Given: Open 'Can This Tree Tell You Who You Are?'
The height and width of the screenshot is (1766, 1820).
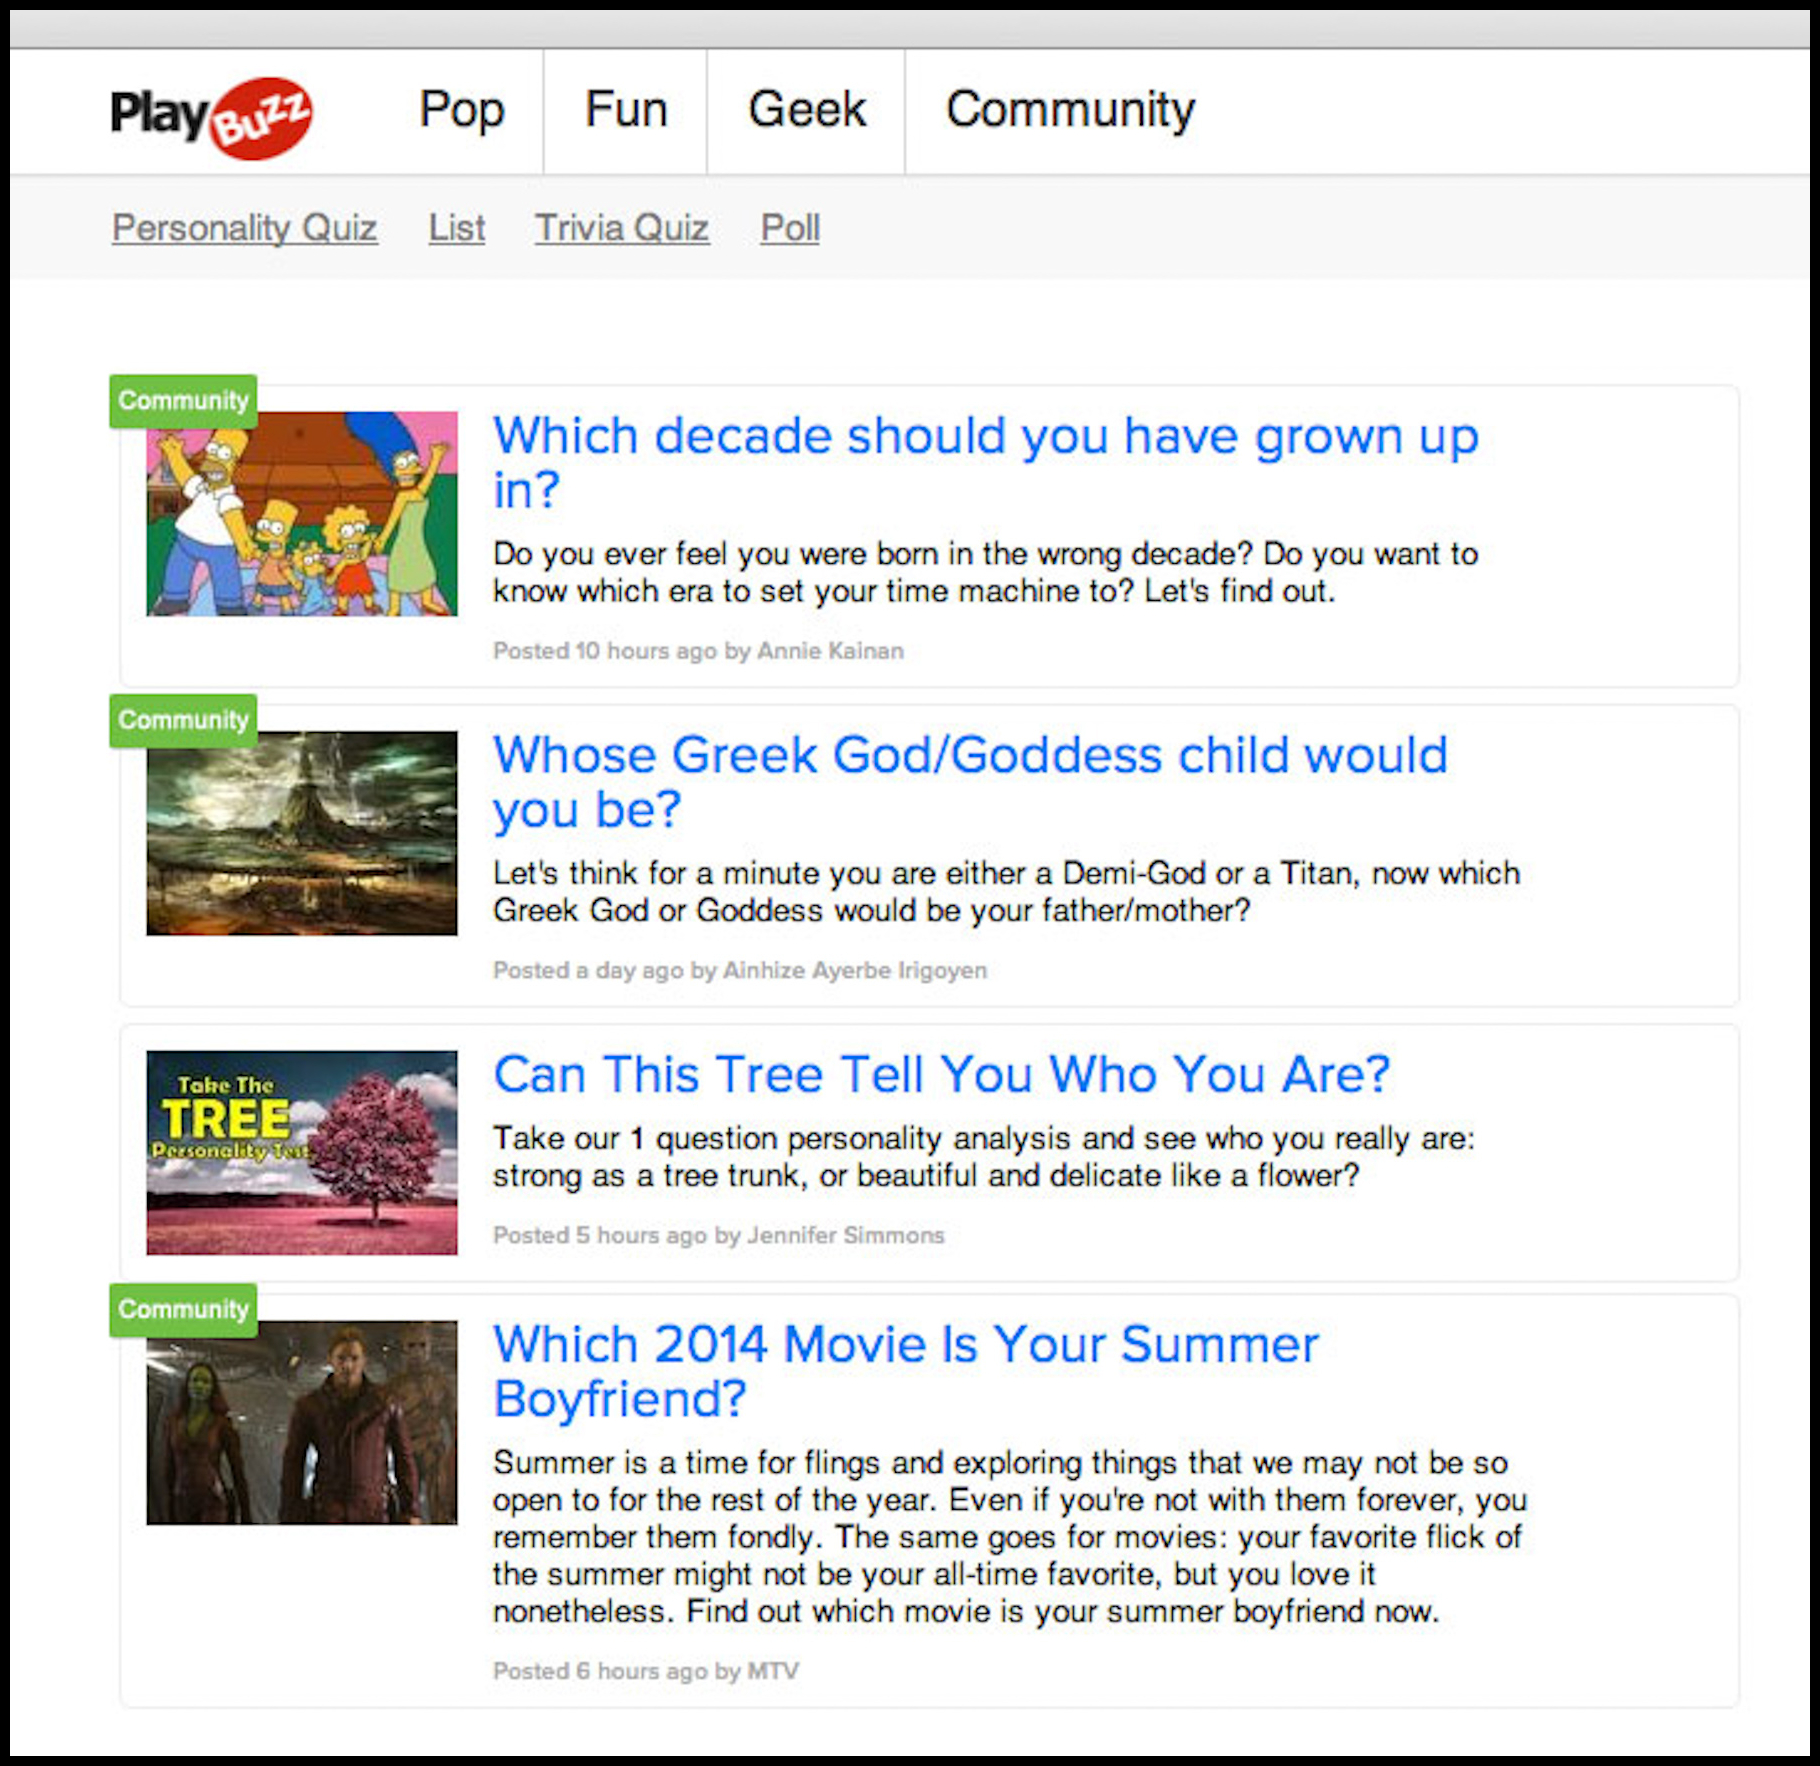Looking at the screenshot, I should (941, 1074).
